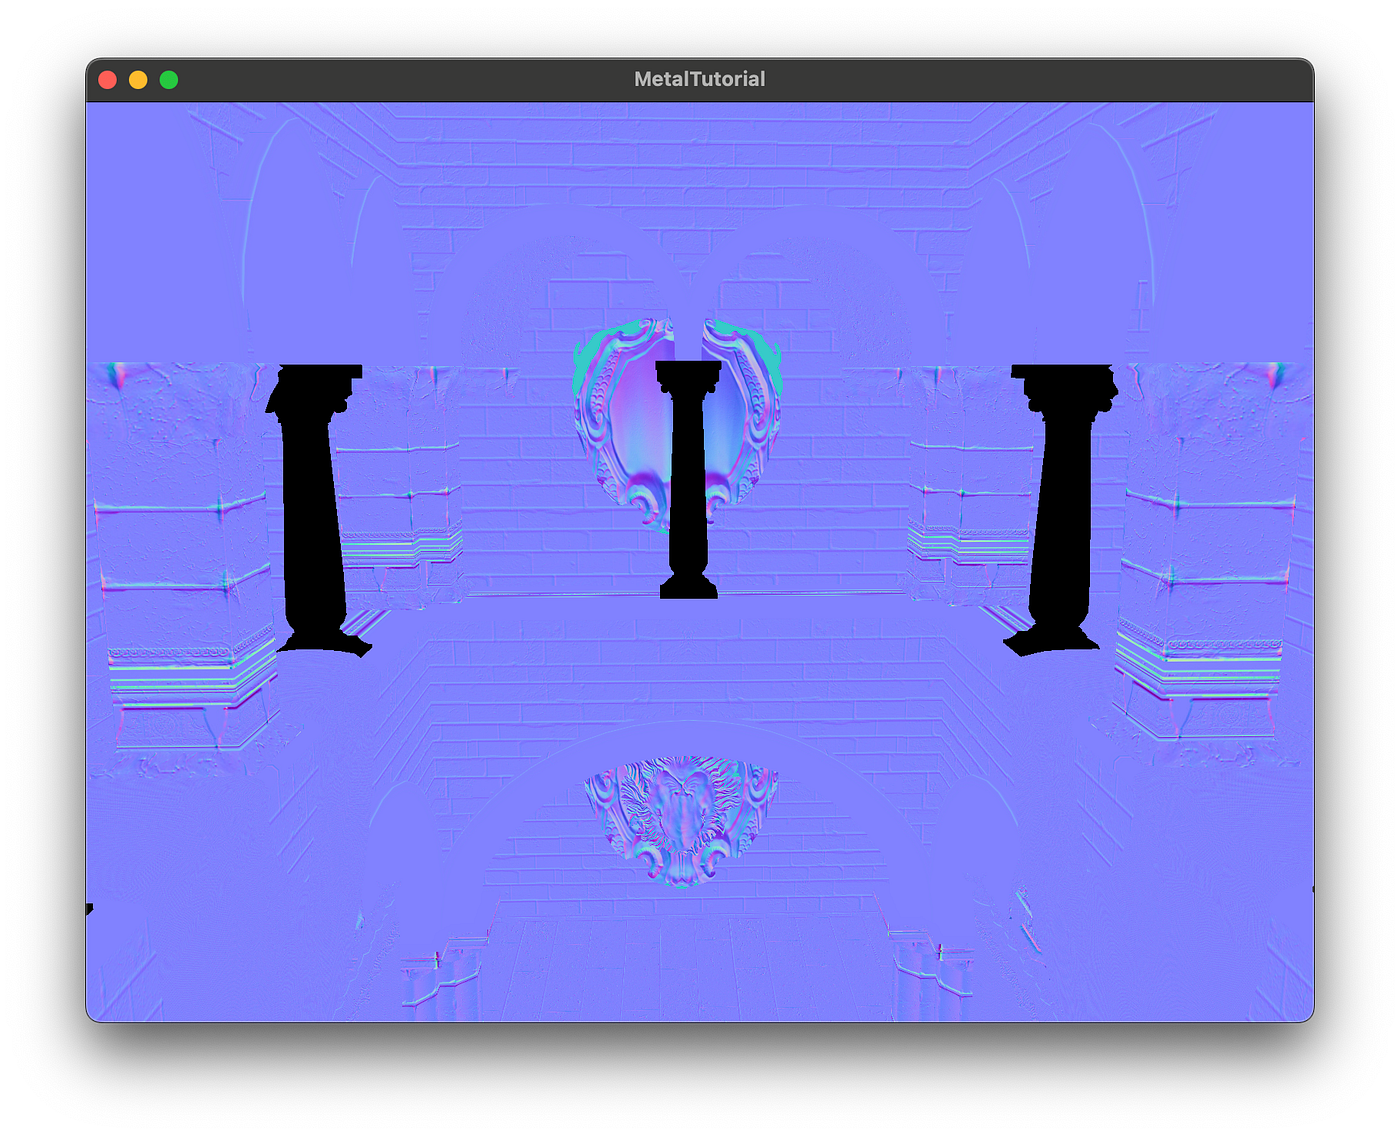Select the center black pillar
This screenshot has width=1400, height=1136.
coord(690,480)
